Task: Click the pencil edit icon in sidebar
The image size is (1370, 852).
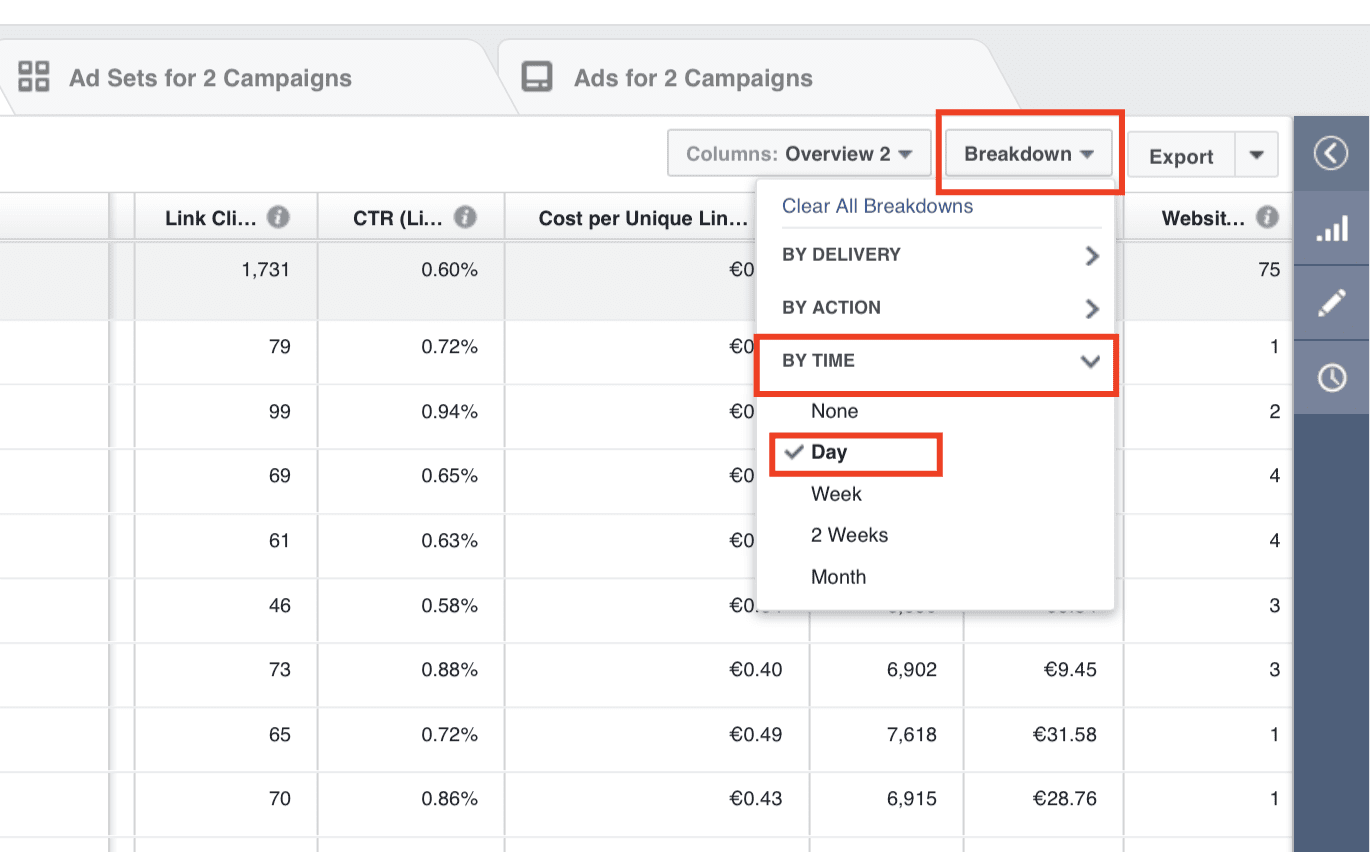Action: pyautogui.click(x=1331, y=303)
